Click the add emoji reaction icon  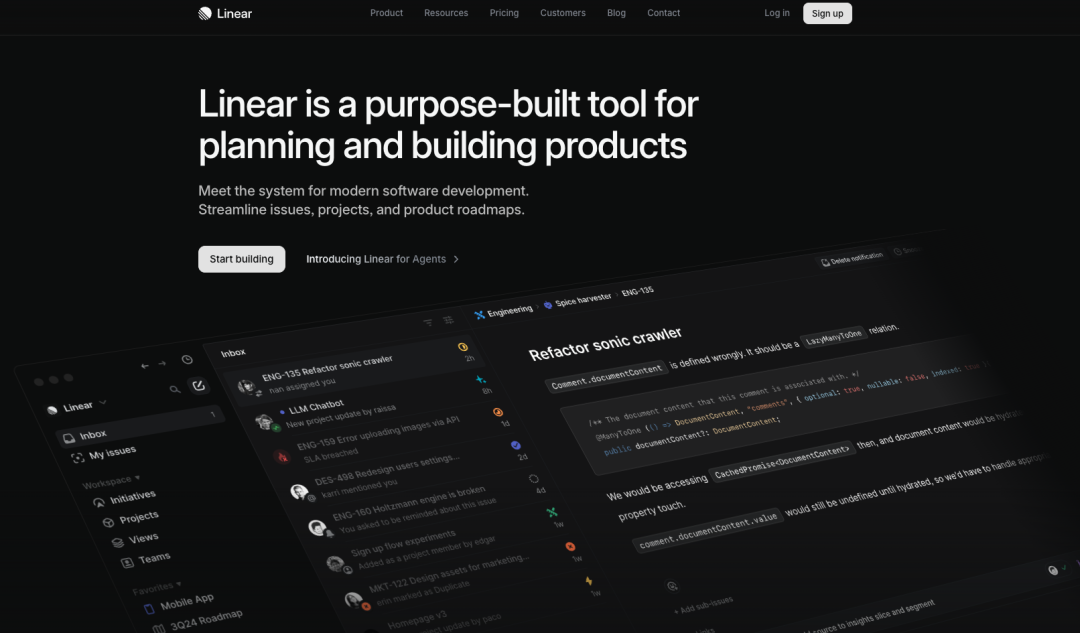point(672,585)
